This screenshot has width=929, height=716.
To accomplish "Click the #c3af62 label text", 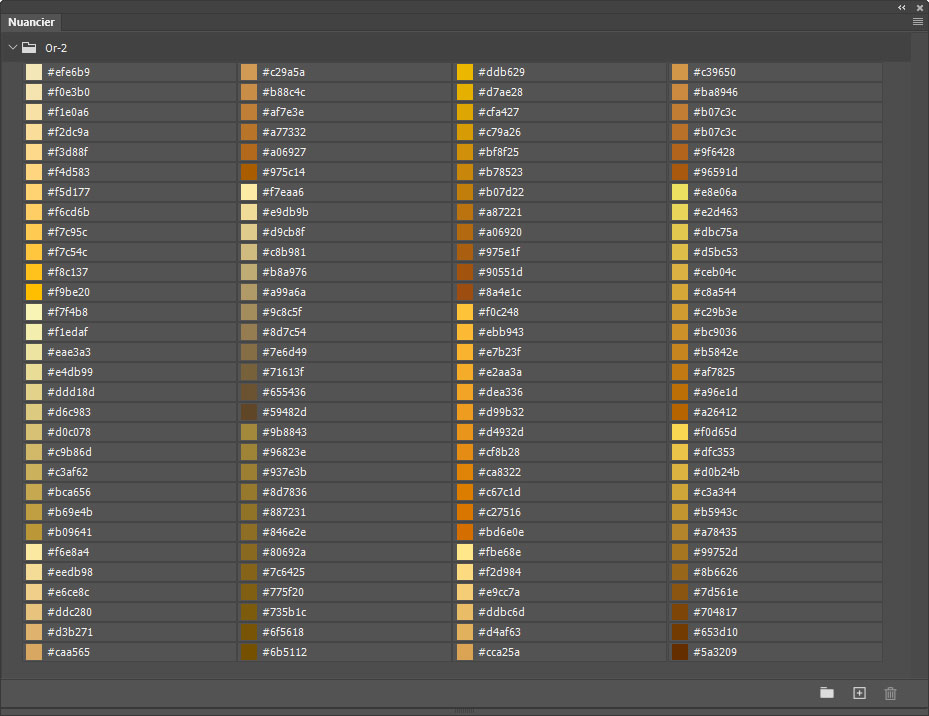I will click(x=68, y=472).
